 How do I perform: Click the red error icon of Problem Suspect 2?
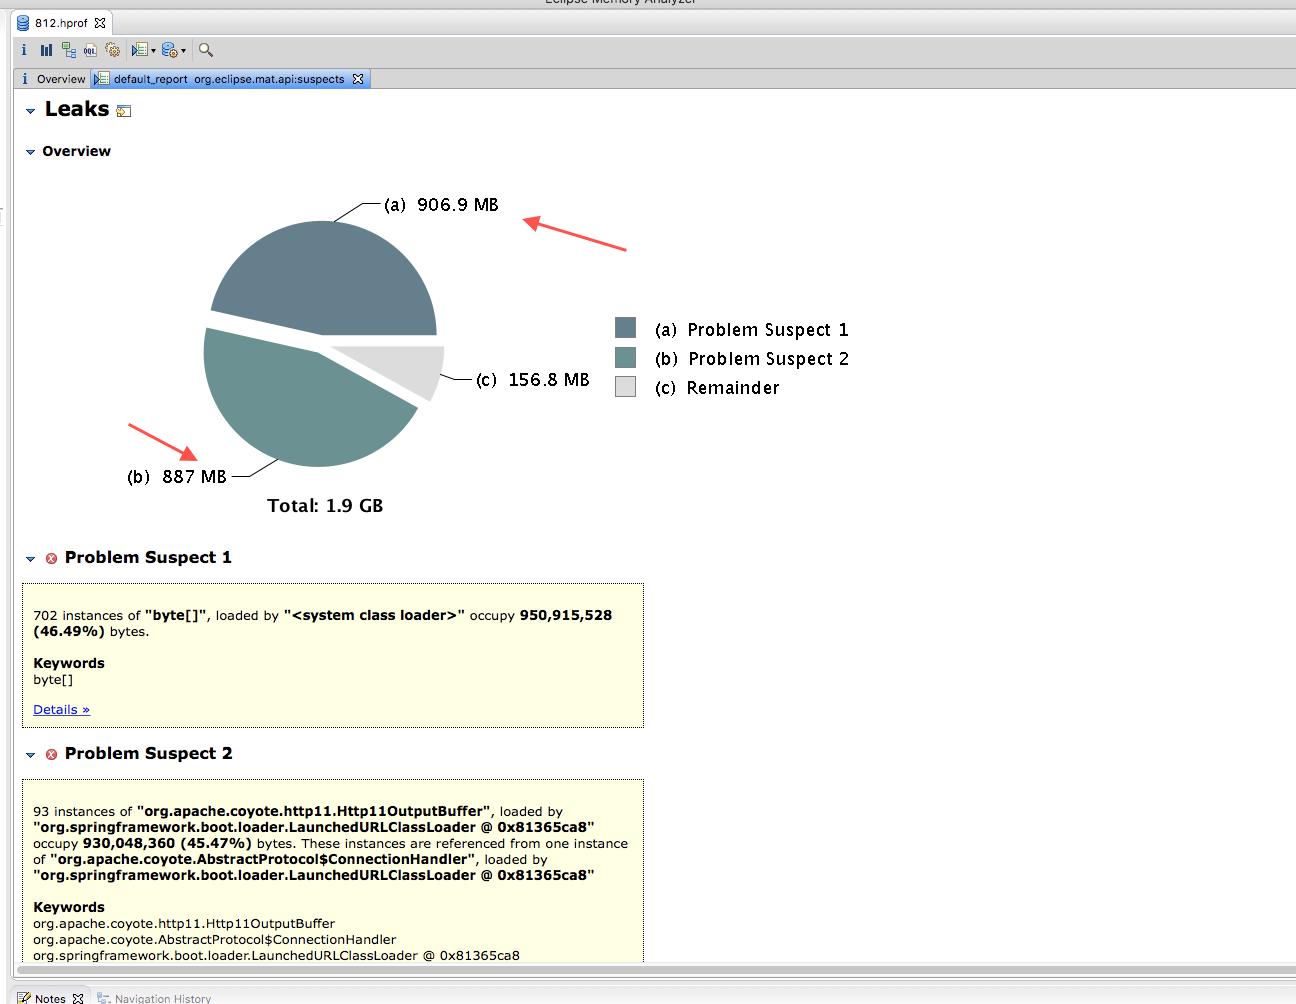click(x=52, y=755)
